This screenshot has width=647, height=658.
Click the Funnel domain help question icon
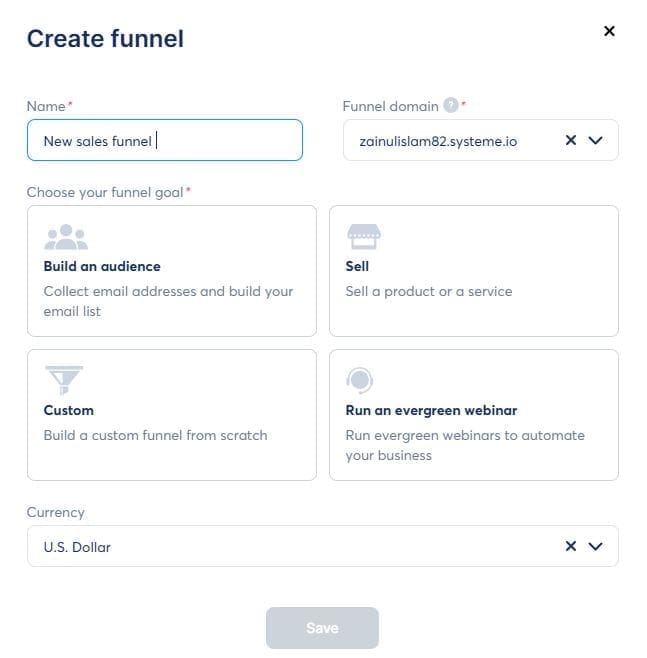(x=451, y=105)
